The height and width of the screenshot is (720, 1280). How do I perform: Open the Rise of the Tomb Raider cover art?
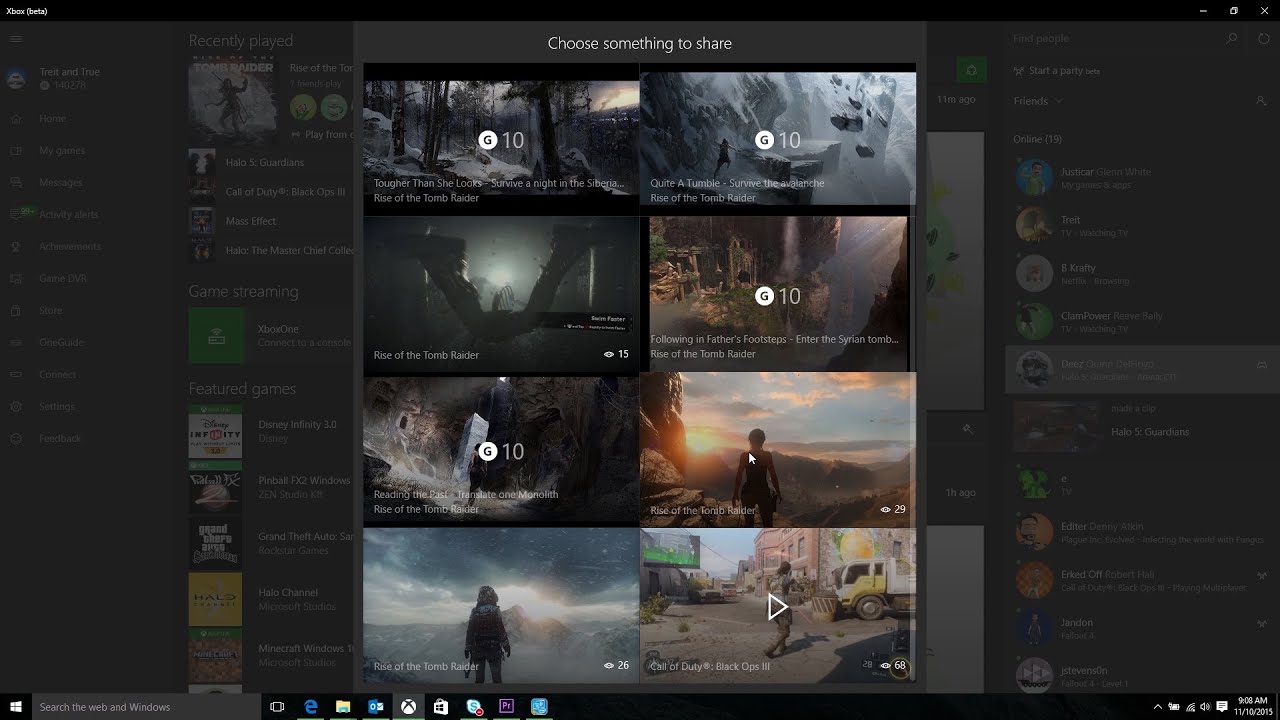click(233, 102)
